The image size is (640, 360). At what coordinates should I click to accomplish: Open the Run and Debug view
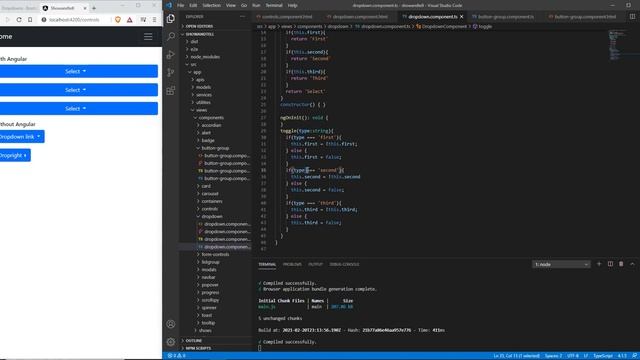click(171, 54)
